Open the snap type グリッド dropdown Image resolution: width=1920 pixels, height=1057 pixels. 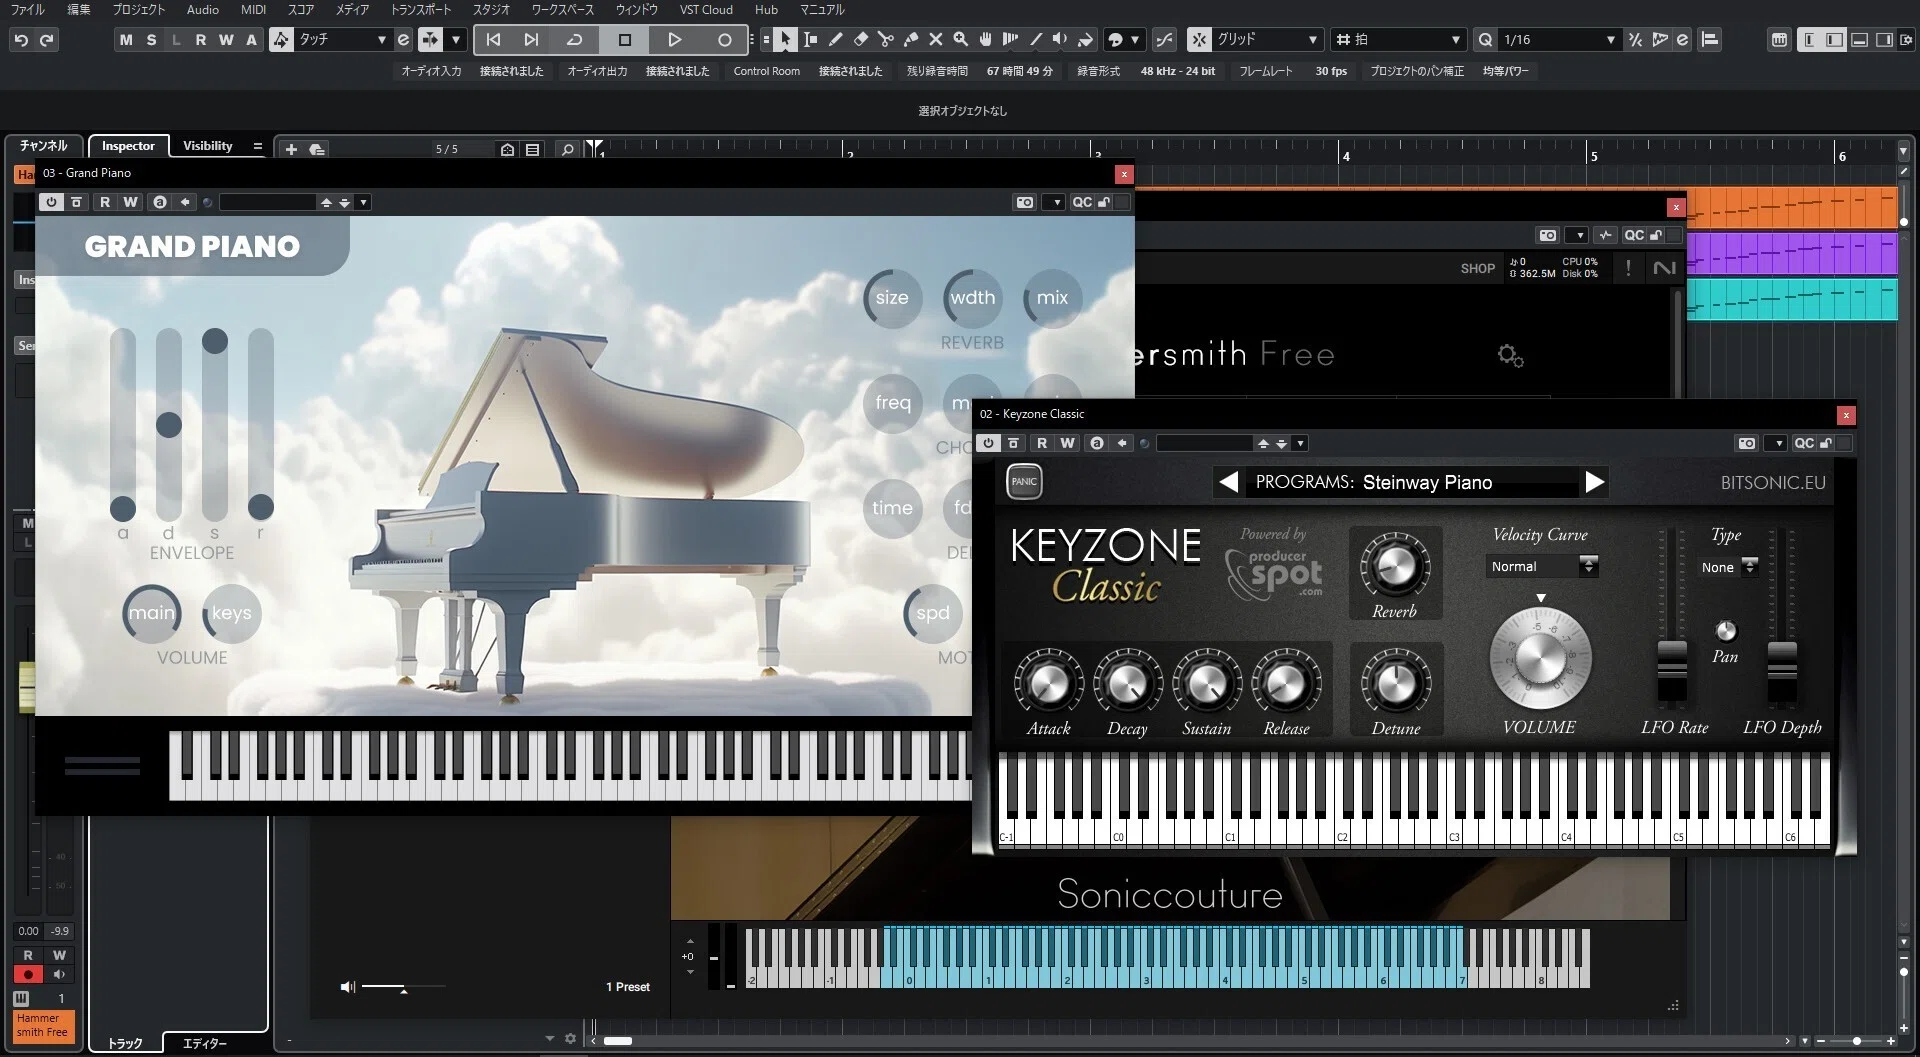[x=1268, y=40]
